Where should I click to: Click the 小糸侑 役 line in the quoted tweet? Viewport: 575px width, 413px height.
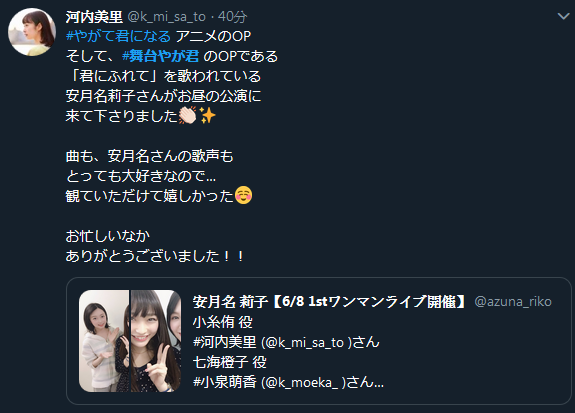(x=223, y=322)
